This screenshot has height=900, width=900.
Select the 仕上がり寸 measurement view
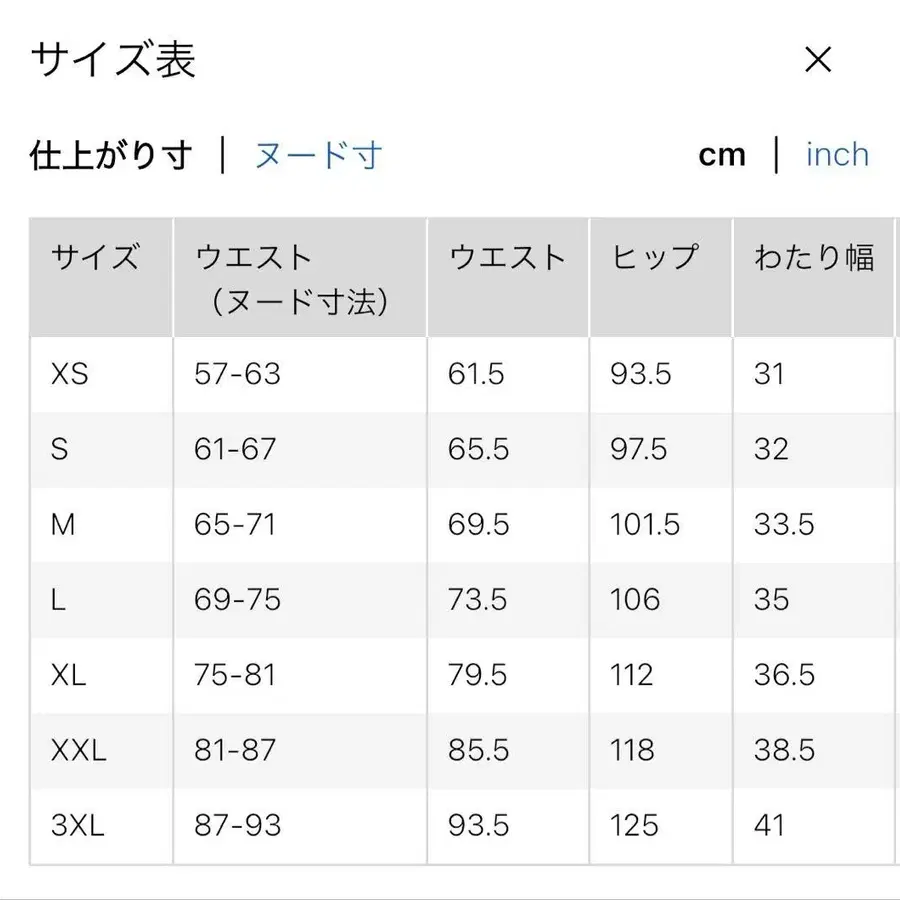tap(110, 154)
